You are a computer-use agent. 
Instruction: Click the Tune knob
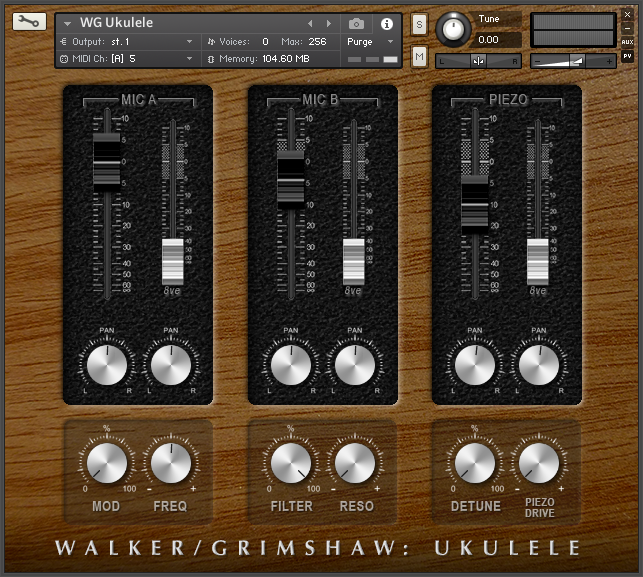[453, 30]
